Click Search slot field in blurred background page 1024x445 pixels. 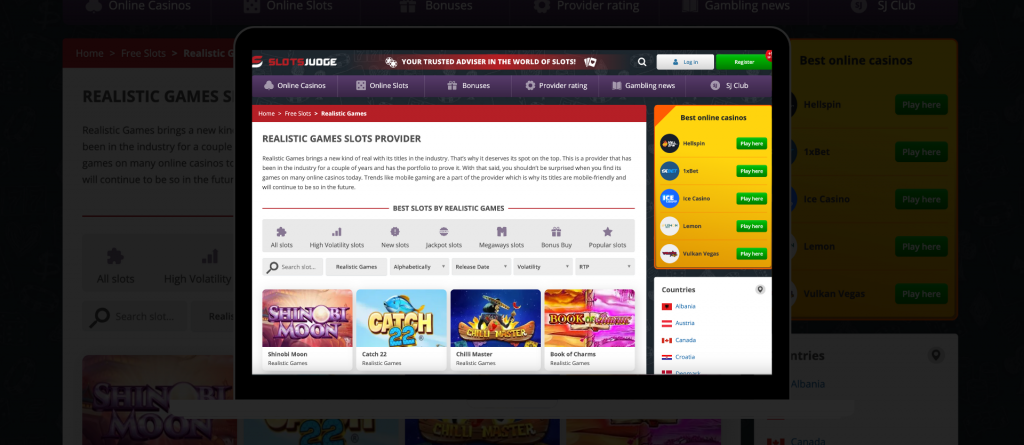point(135,316)
